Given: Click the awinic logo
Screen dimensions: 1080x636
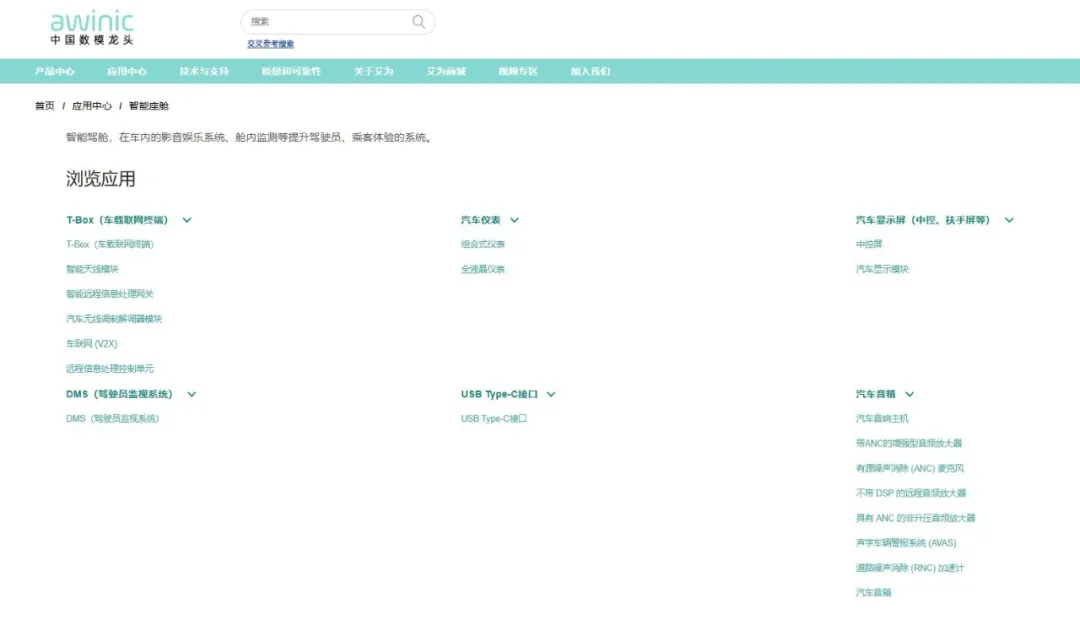Looking at the screenshot, I should (92, 27).
